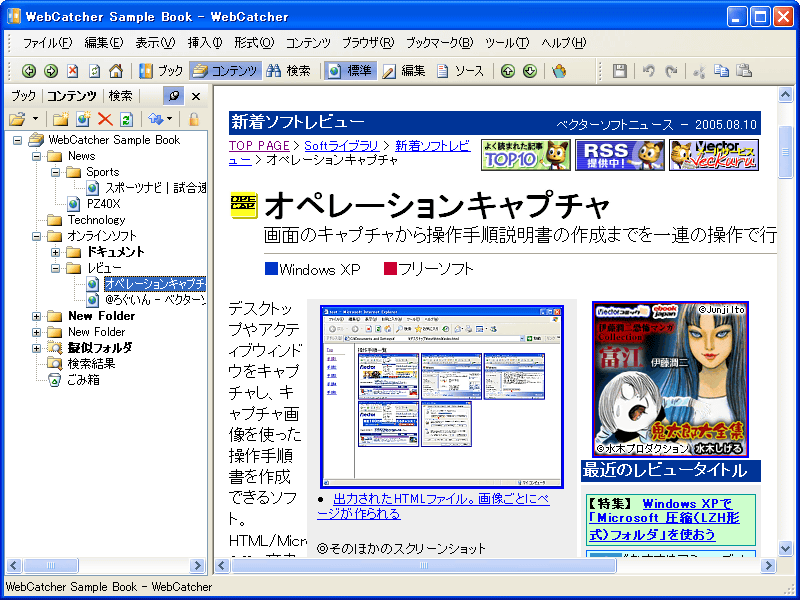Click the Copy icon

coord(721,71)
